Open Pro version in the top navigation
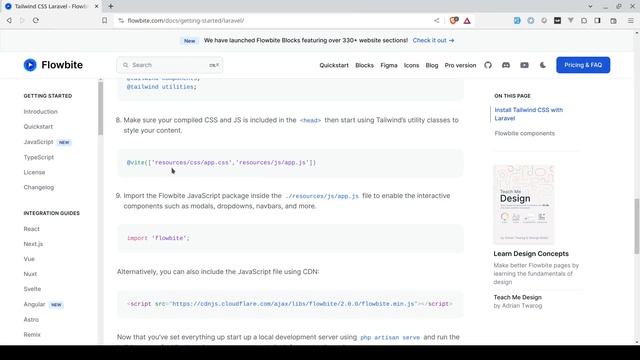This screenshot has height=360, width=640. click(460, 65)
